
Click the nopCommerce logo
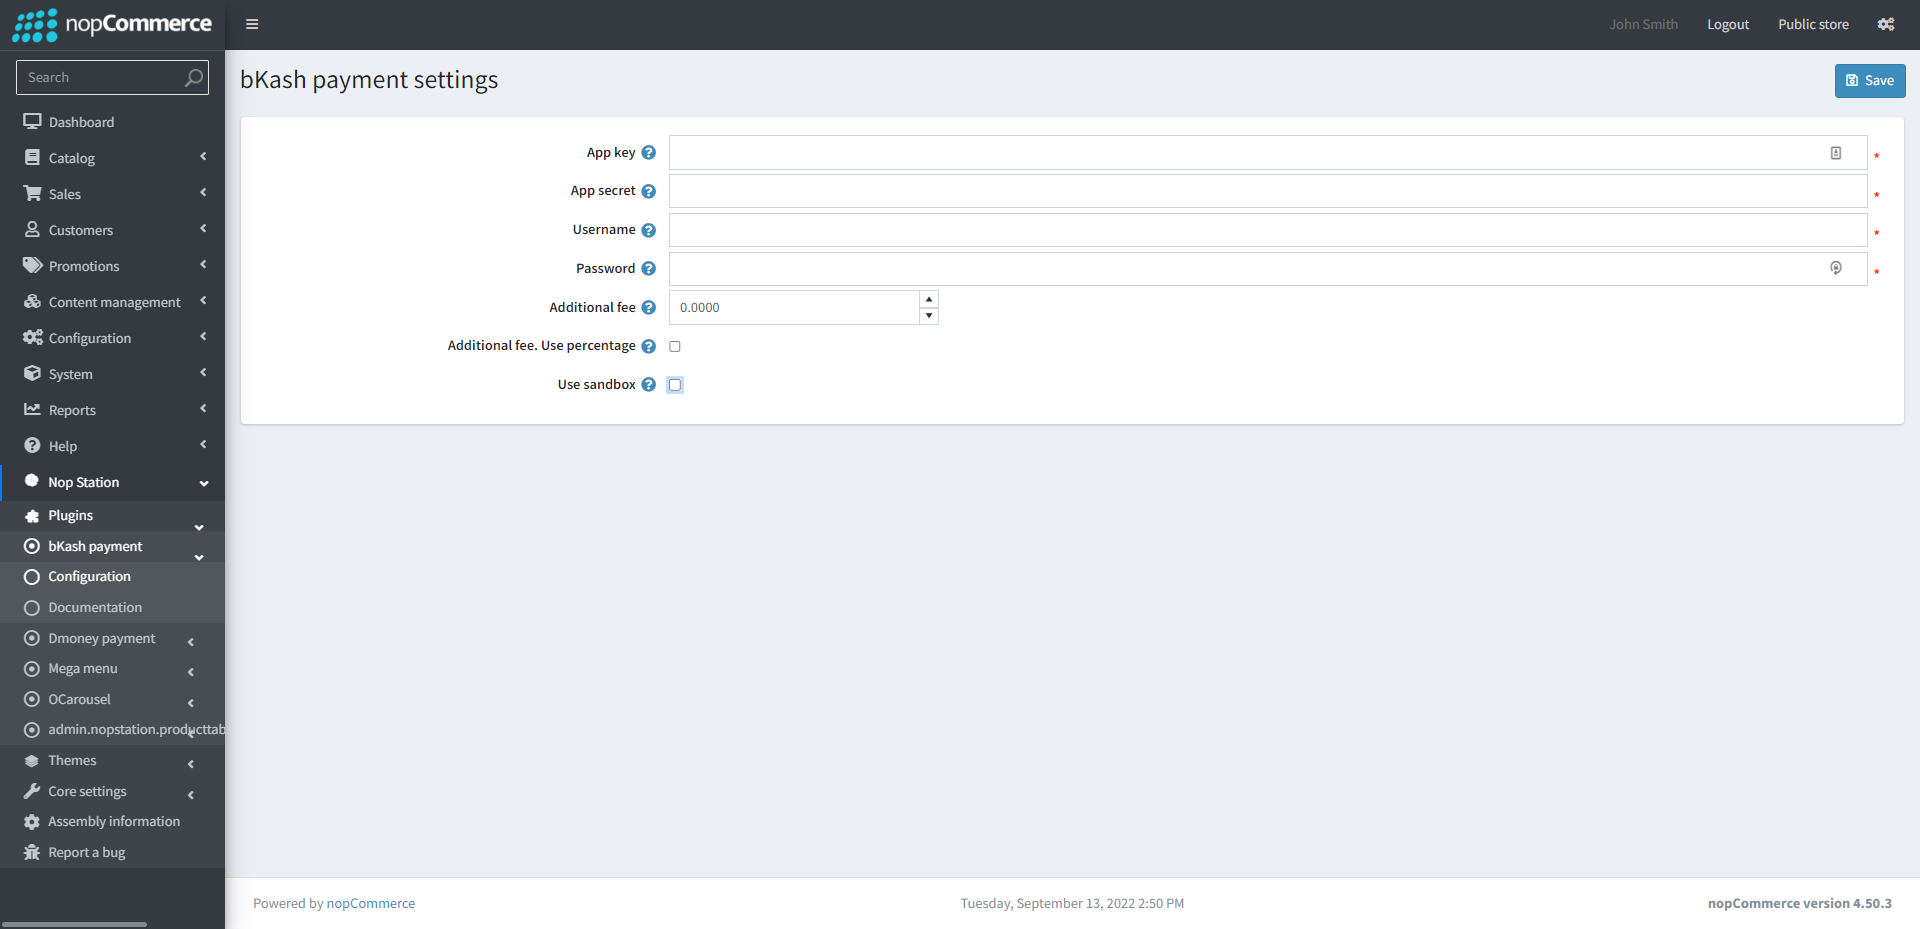[x=112, y=25]
